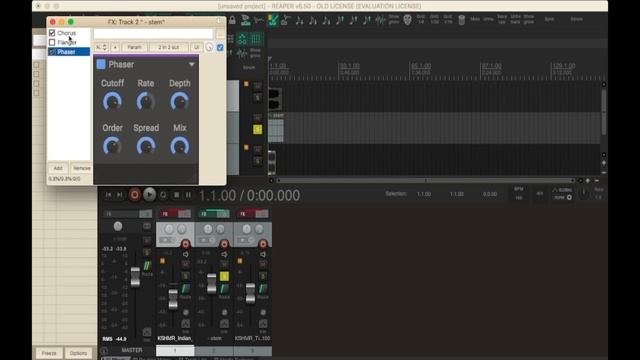This screenshot has width=640, height=360.
Task: Select mixer track number 2 label
Action: [214, 351]
